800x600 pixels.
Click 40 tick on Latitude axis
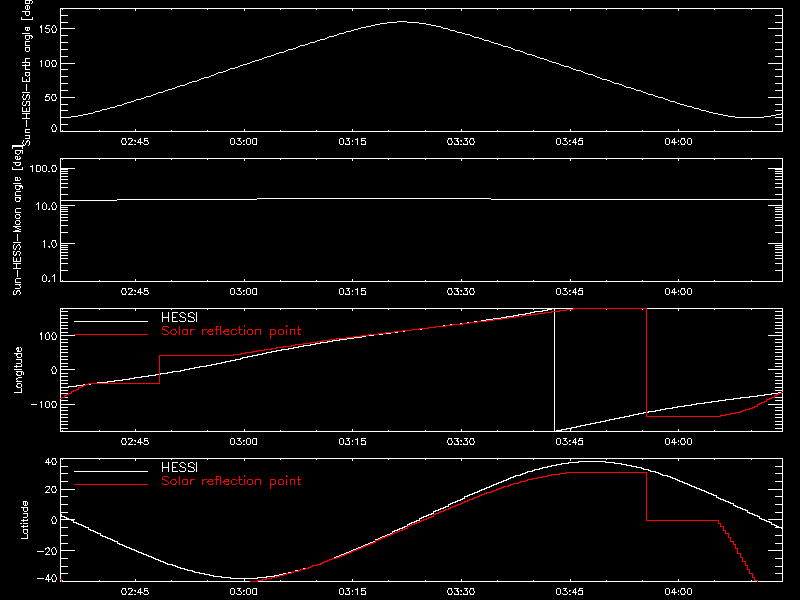[x=52, y=462]
